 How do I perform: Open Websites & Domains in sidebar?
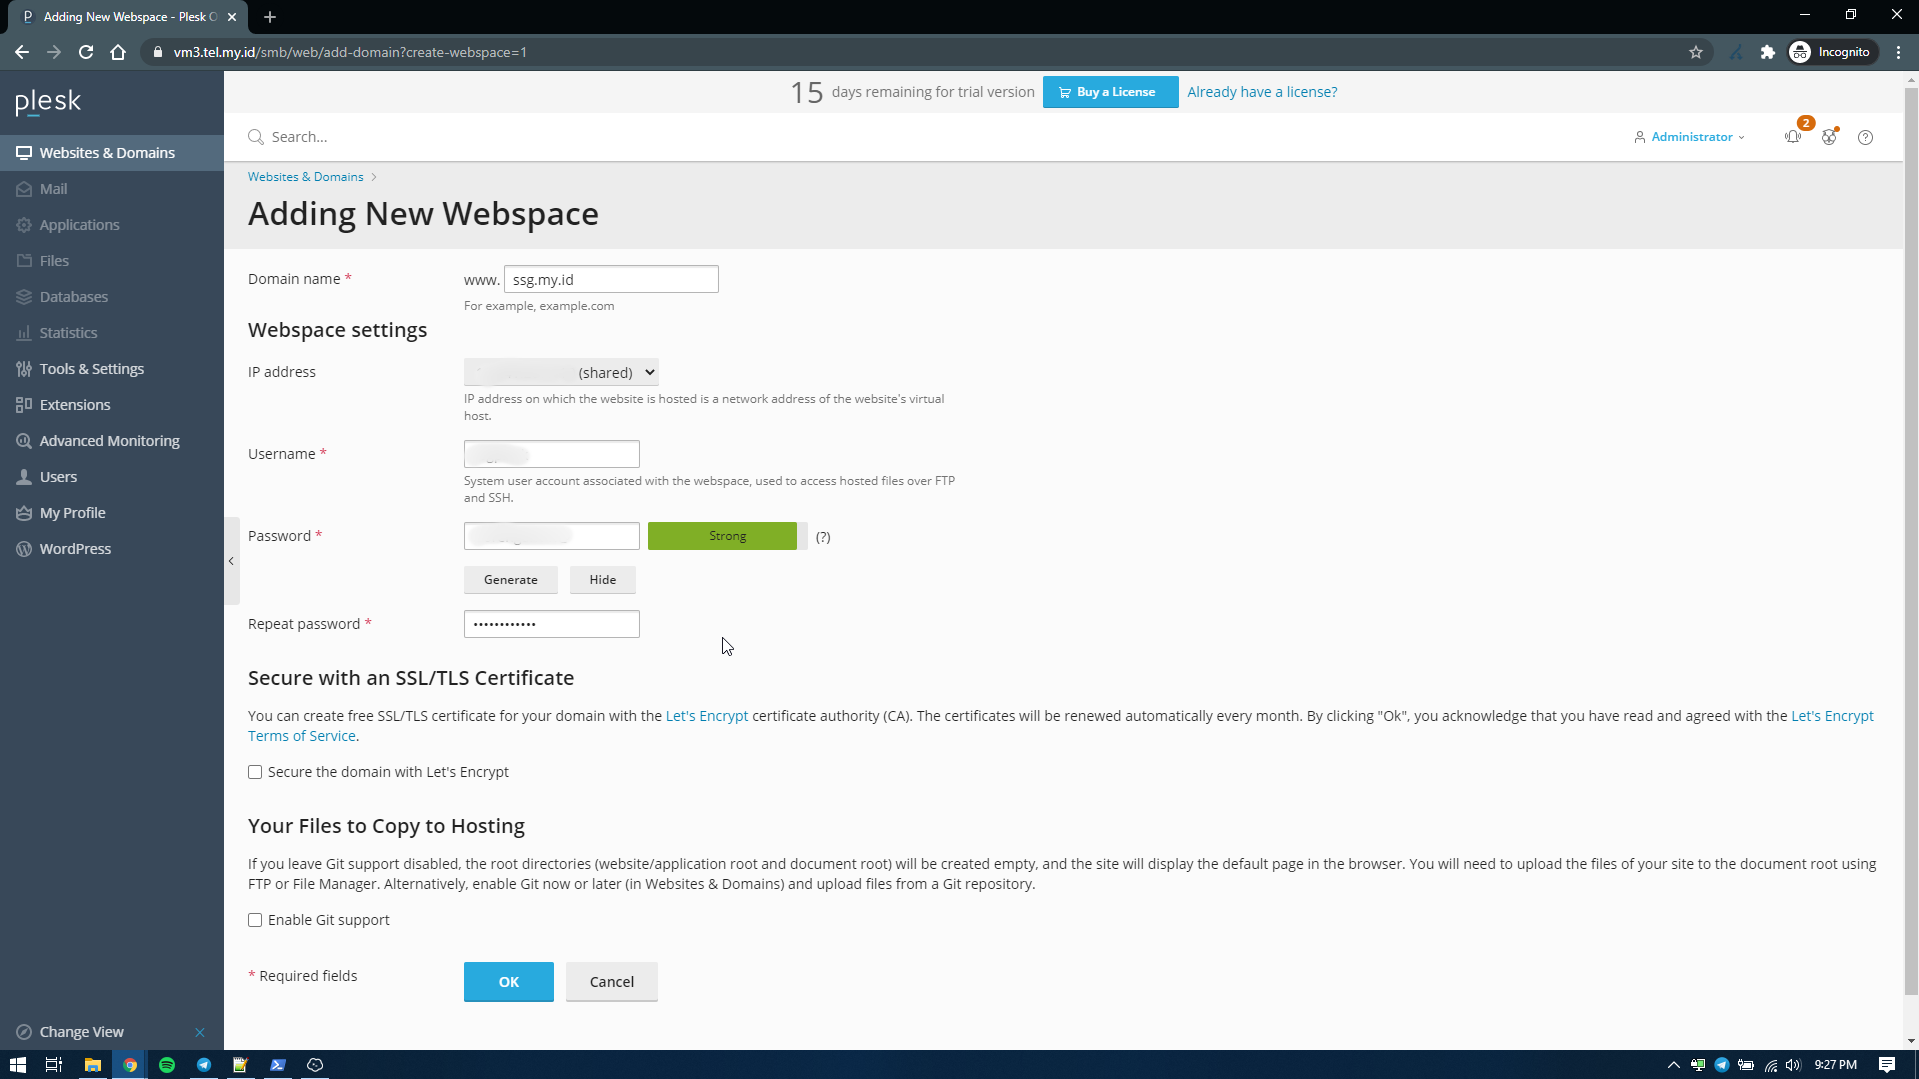click(112, 153)
